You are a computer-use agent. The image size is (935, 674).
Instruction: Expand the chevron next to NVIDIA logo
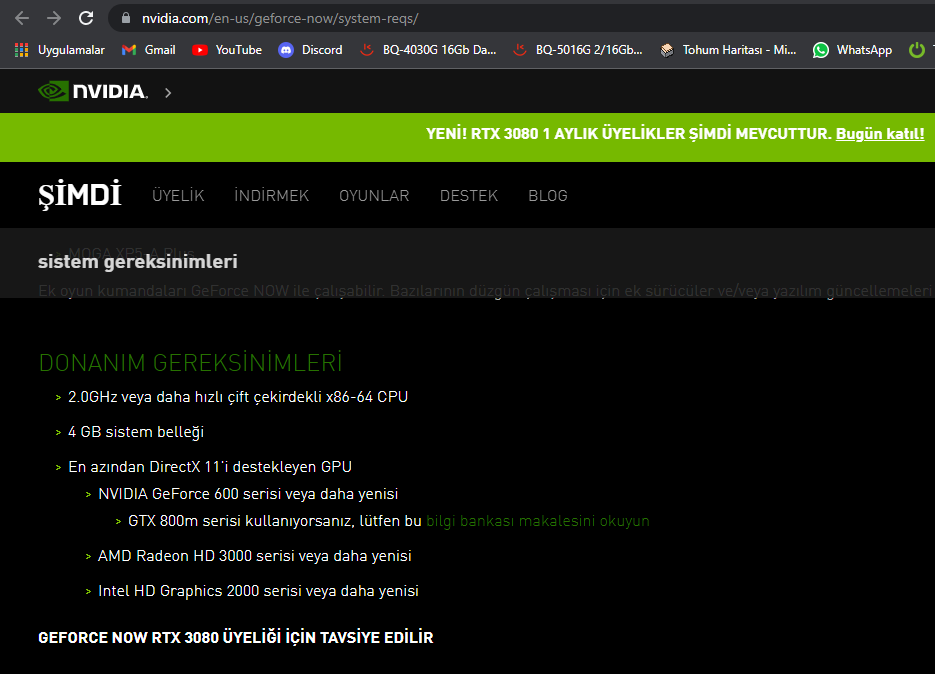pos(168,92)
